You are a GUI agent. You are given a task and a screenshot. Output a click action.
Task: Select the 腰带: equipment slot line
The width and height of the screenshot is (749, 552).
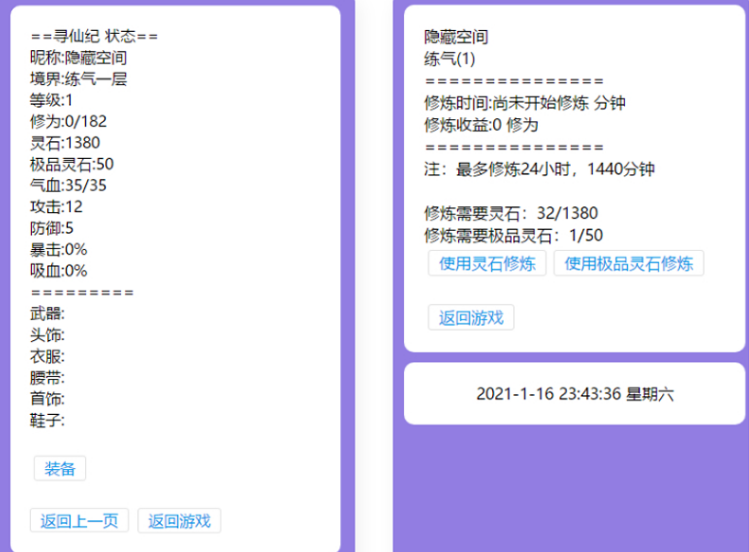[x=47, y=378]
